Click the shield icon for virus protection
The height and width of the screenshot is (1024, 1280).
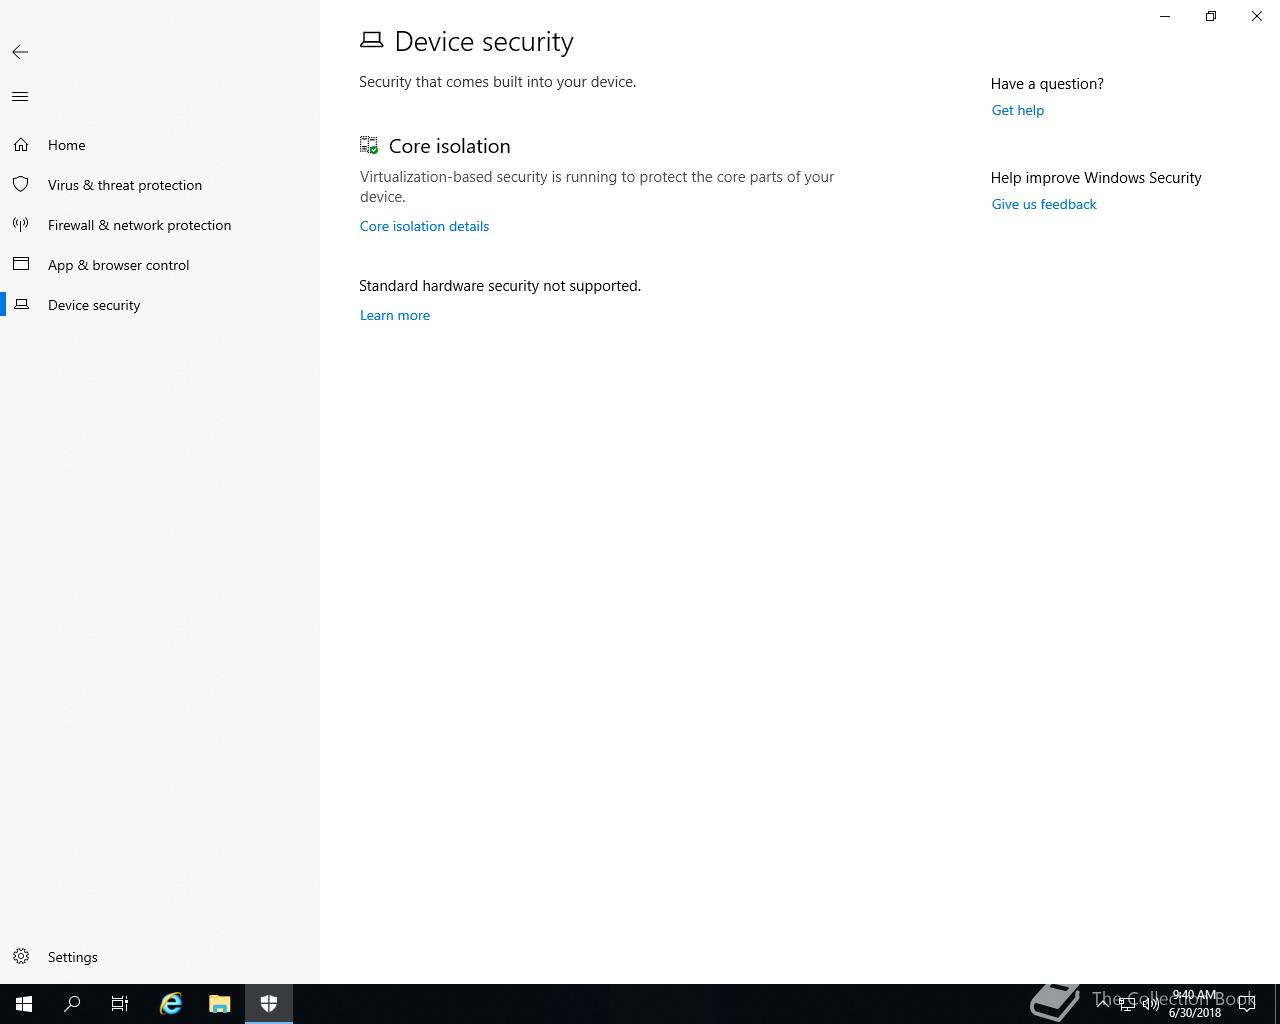click(21, 185)
